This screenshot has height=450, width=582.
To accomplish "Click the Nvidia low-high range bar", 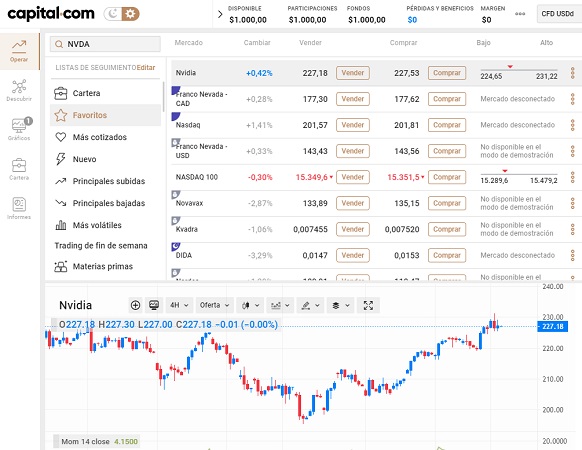I will click(519, 73).
